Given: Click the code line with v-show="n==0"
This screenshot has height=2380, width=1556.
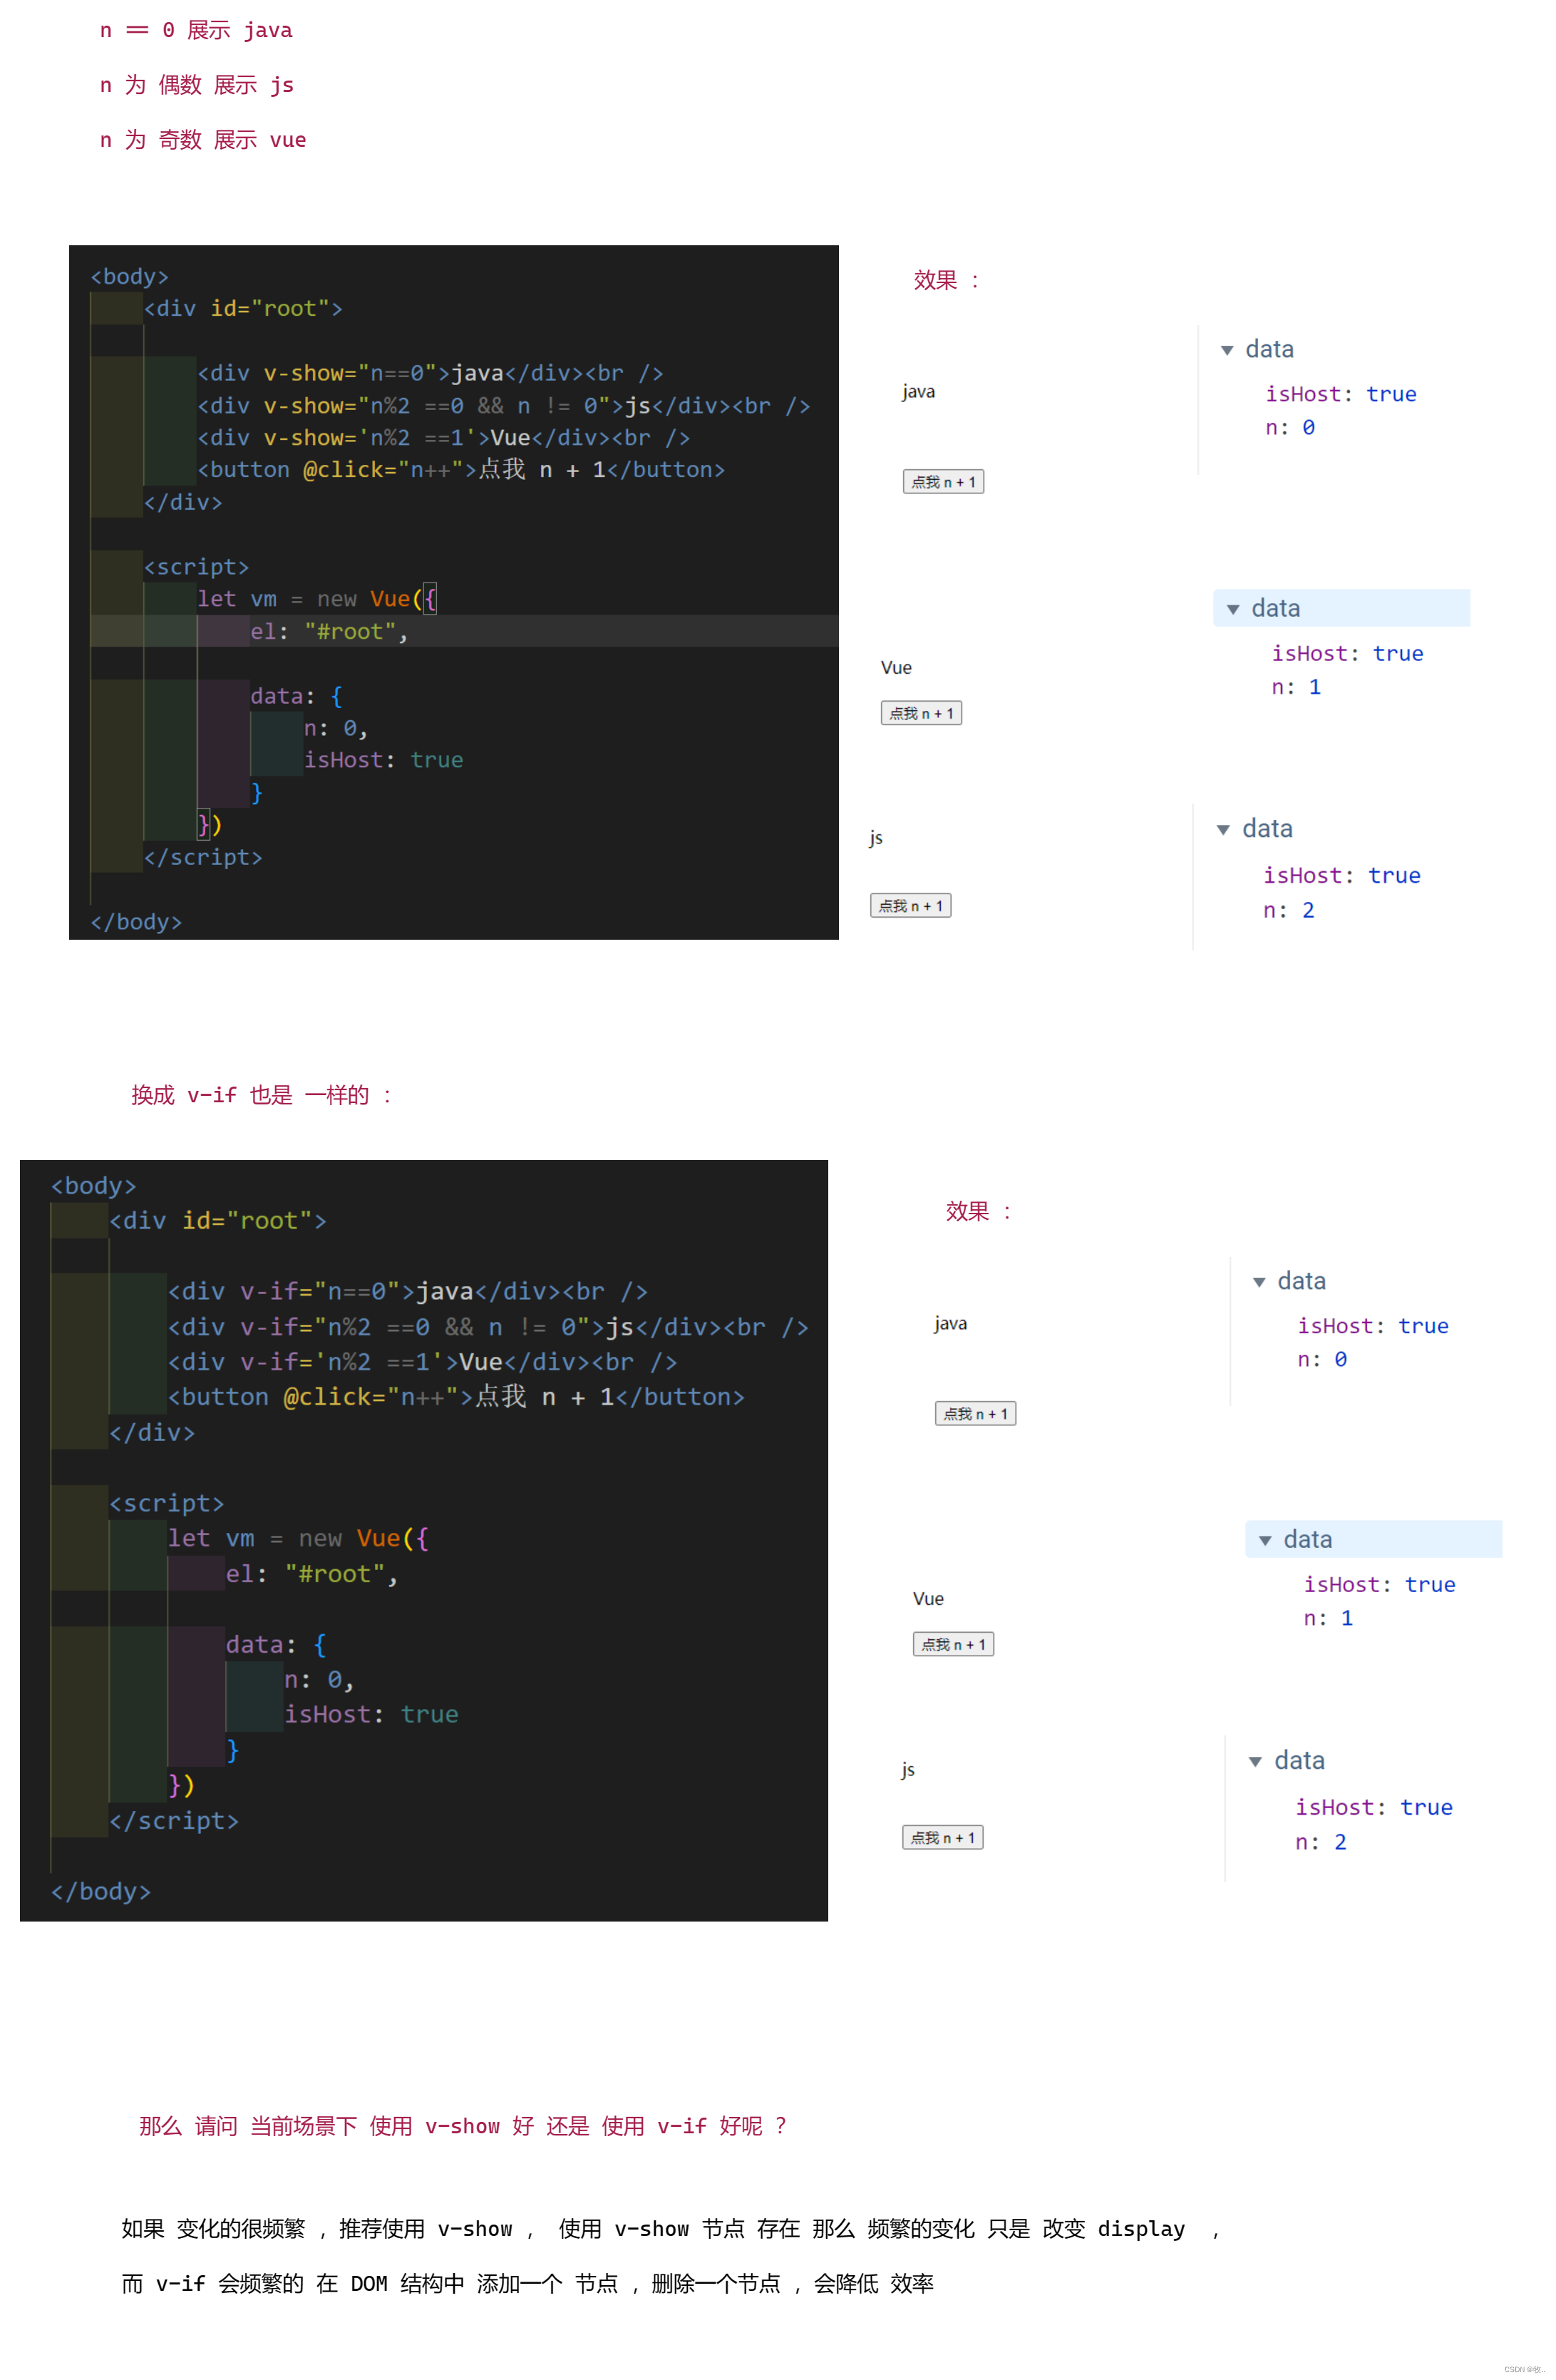Looking at the screenshot, I should [430, 373].
